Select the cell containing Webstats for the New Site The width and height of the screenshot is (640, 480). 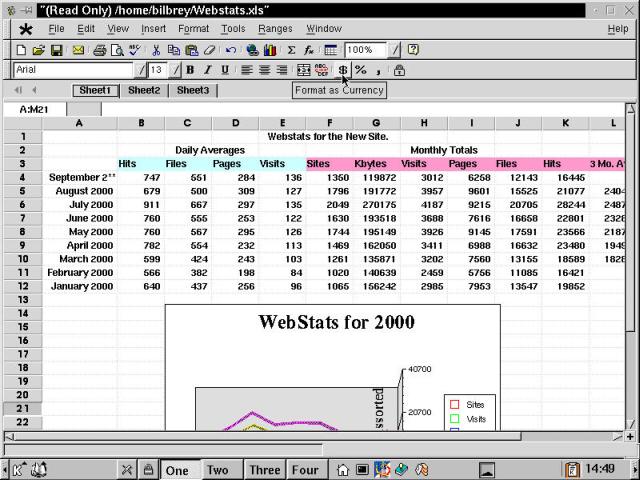click(x=327, y=136)
